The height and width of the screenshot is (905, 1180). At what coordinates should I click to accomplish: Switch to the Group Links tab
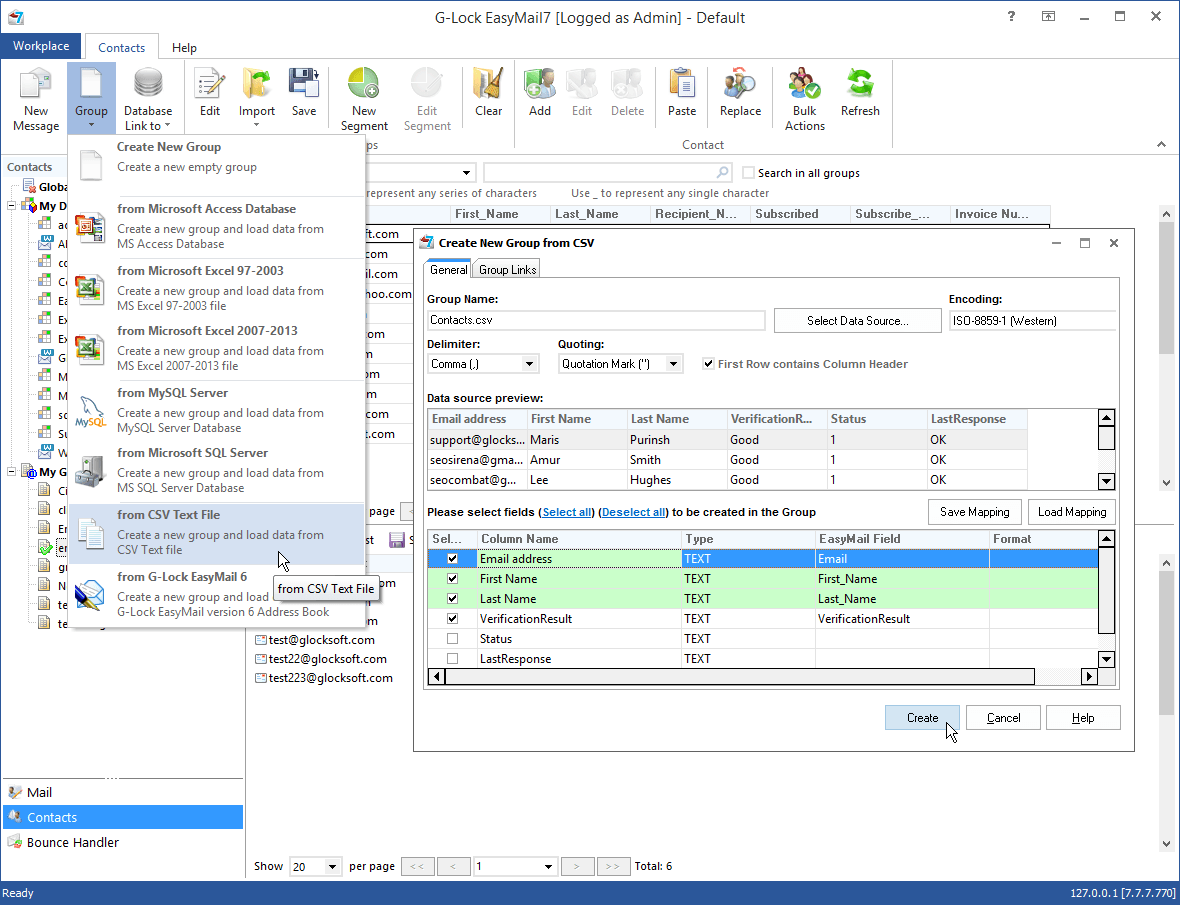[507, 269]
